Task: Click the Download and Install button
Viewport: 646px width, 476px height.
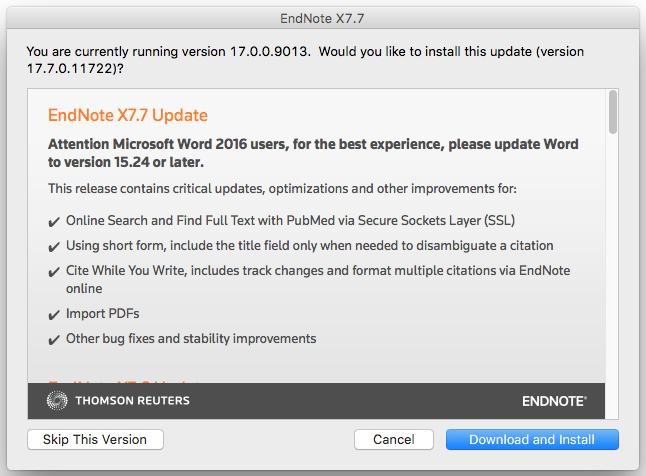Action: click(x=532, y=439)
